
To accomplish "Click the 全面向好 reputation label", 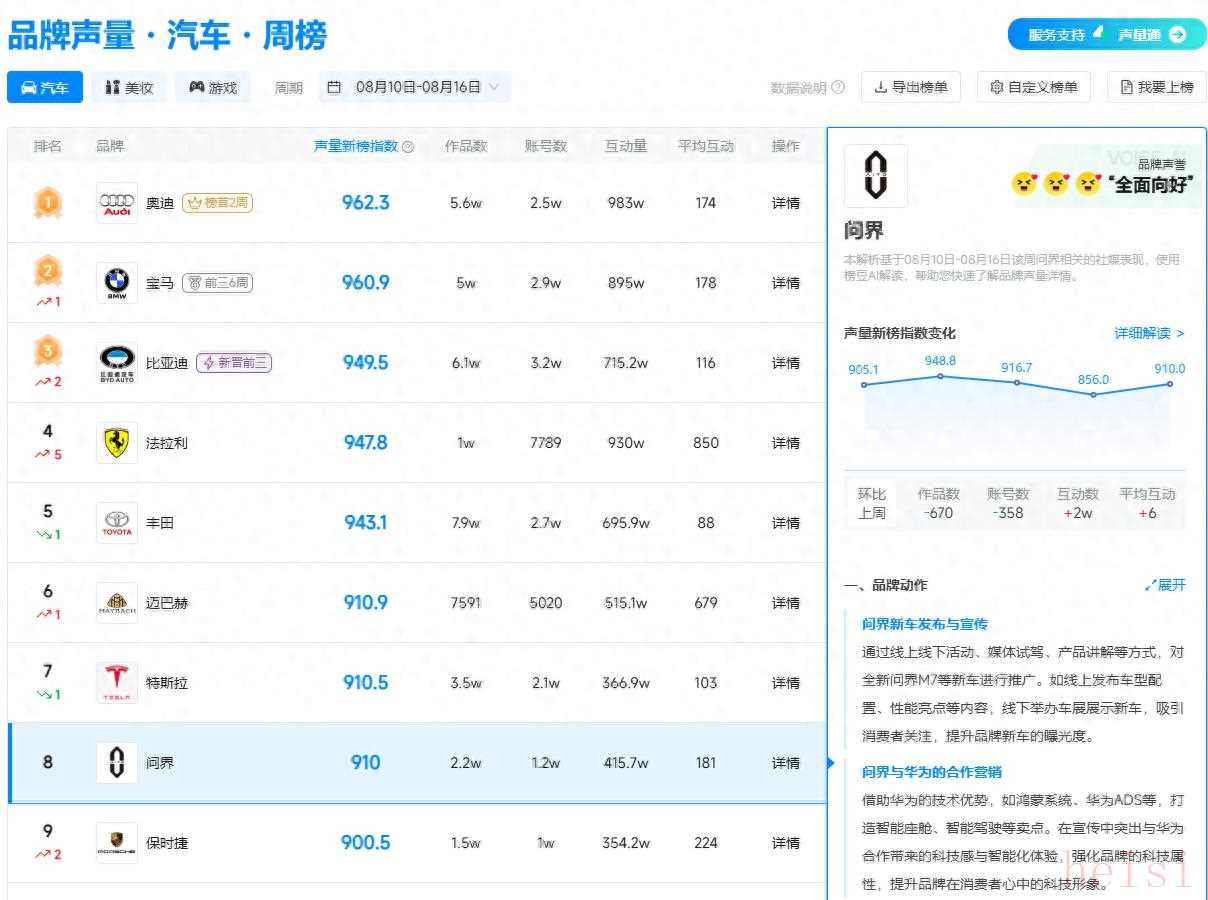I will tap(1152, 185).
